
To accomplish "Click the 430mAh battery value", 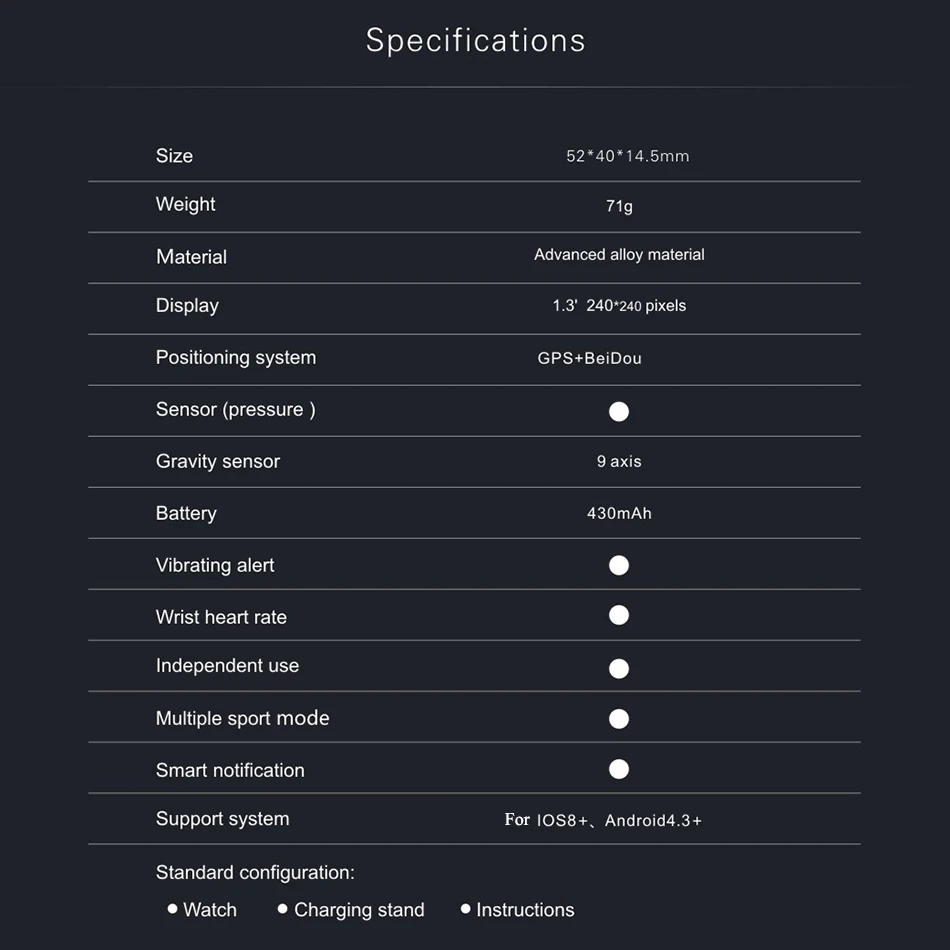I will (x=619, y=513).
